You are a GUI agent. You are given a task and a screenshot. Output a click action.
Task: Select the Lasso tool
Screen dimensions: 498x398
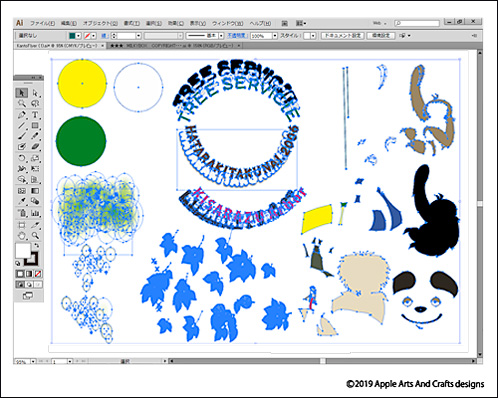click(x=35, y=104)
